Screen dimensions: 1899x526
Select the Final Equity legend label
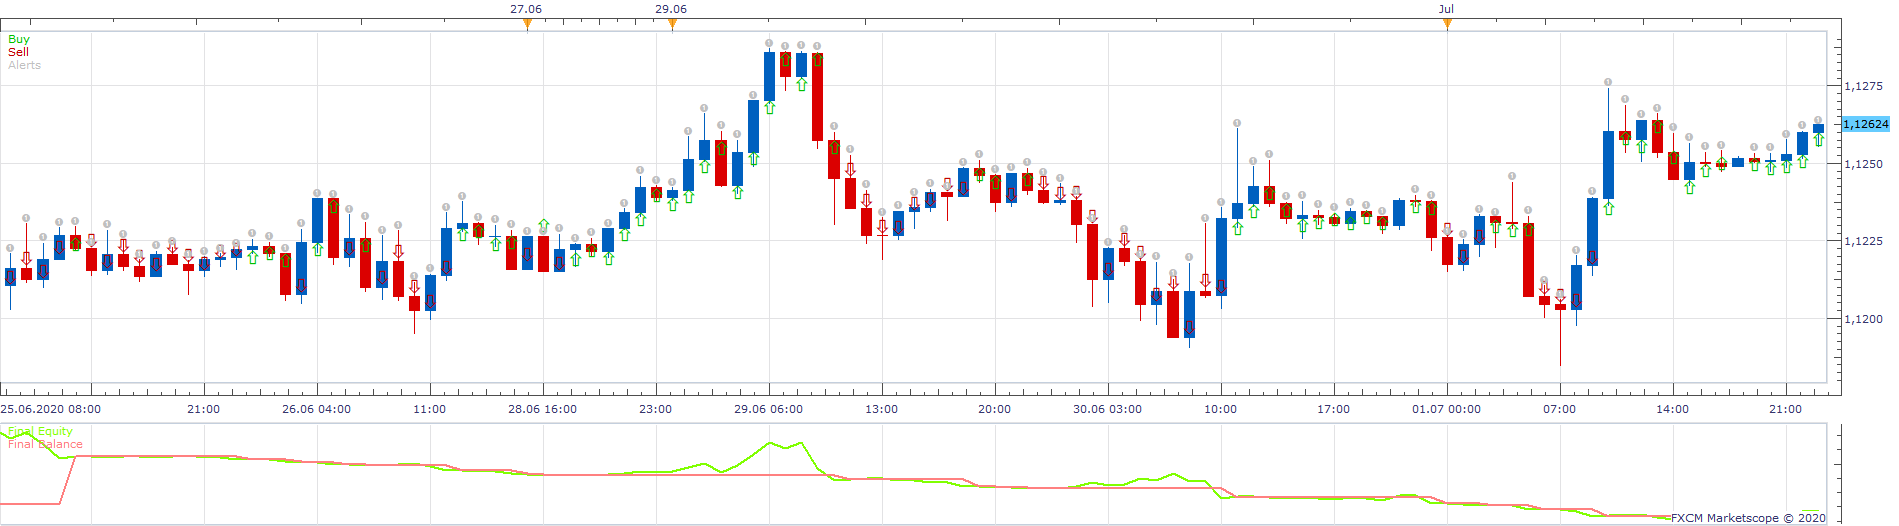point(40,432)
